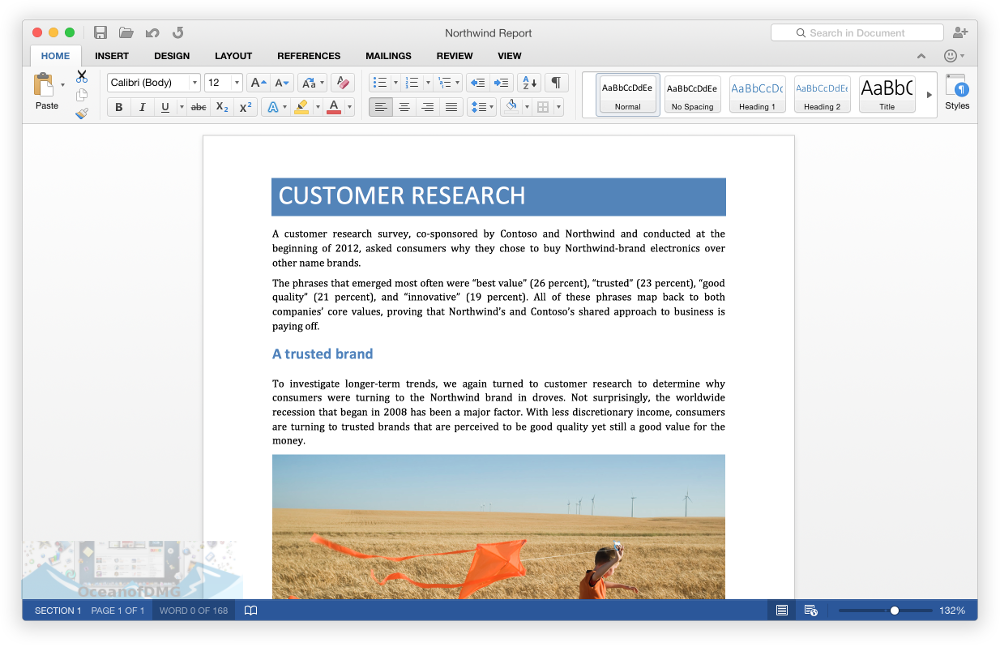Switch to Draft view in status bar

pyautogui.click(x=781, y=610)
